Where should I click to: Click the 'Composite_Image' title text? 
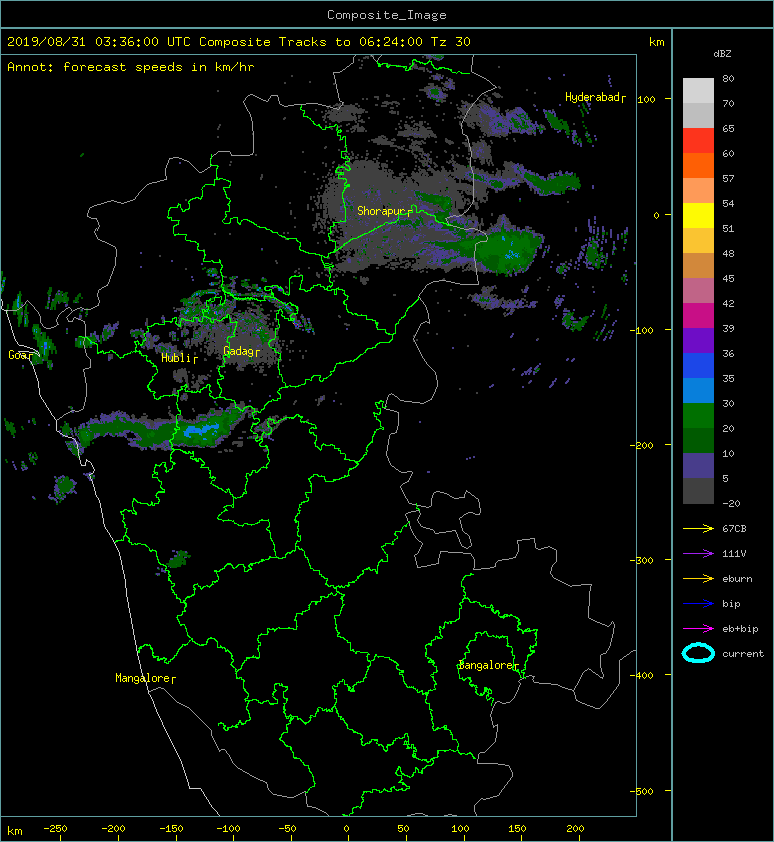point(387,15)
